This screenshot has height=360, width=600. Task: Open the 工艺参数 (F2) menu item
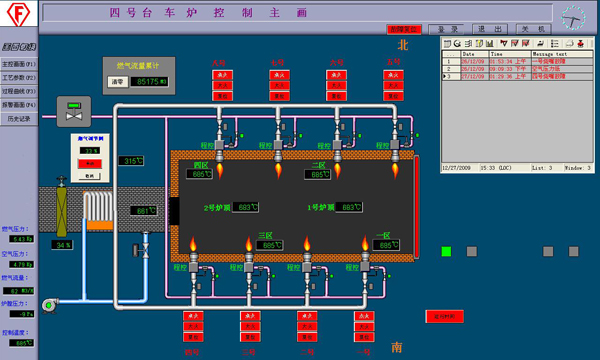pyautogui.click(x=19, y=78)
